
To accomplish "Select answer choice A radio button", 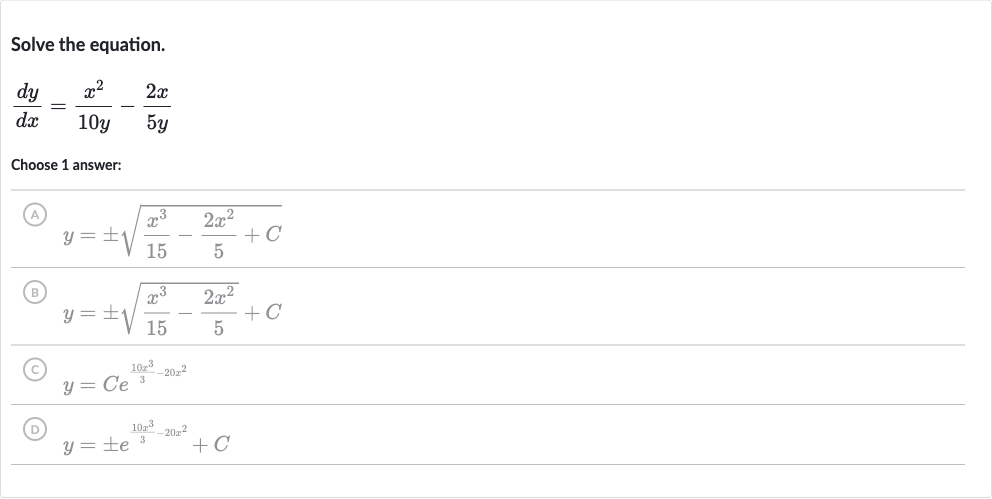I will tap(35, 215).
